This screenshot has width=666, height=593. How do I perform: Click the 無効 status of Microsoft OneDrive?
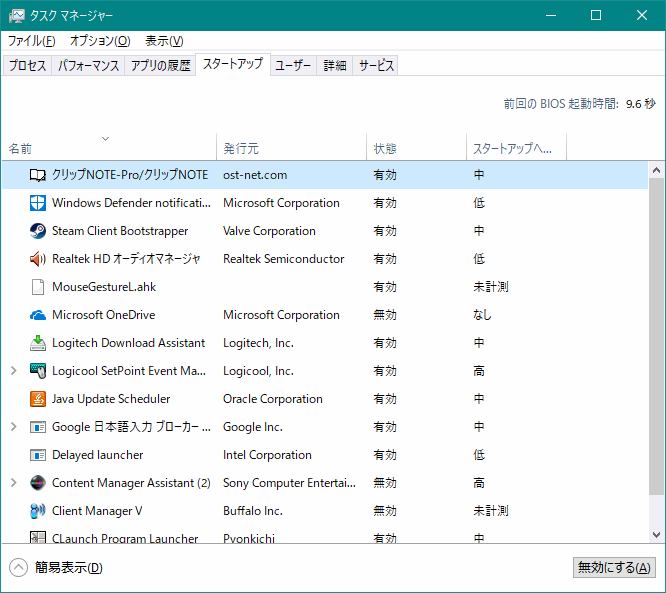pyautogui.click(x=385, y=315)
